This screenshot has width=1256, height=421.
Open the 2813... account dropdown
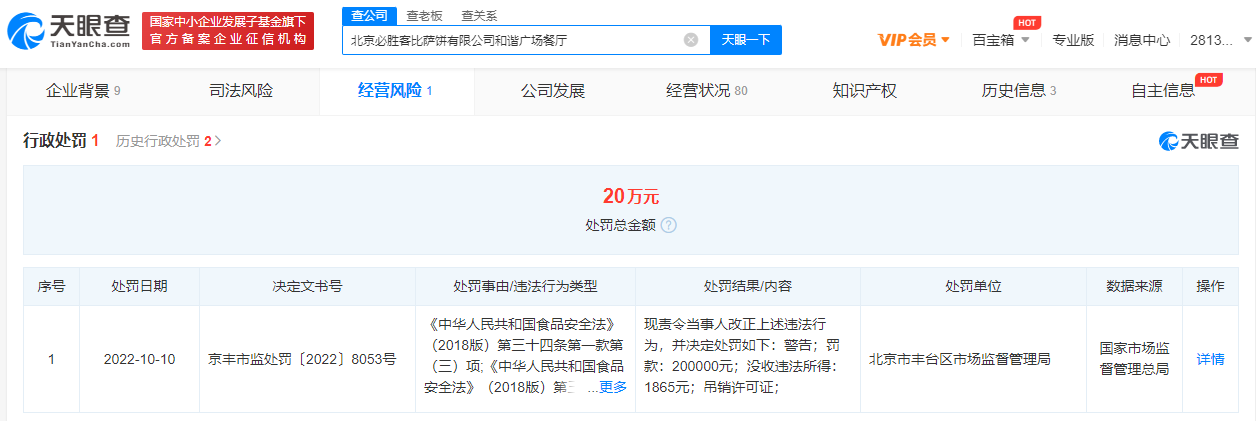point(1221,40)
